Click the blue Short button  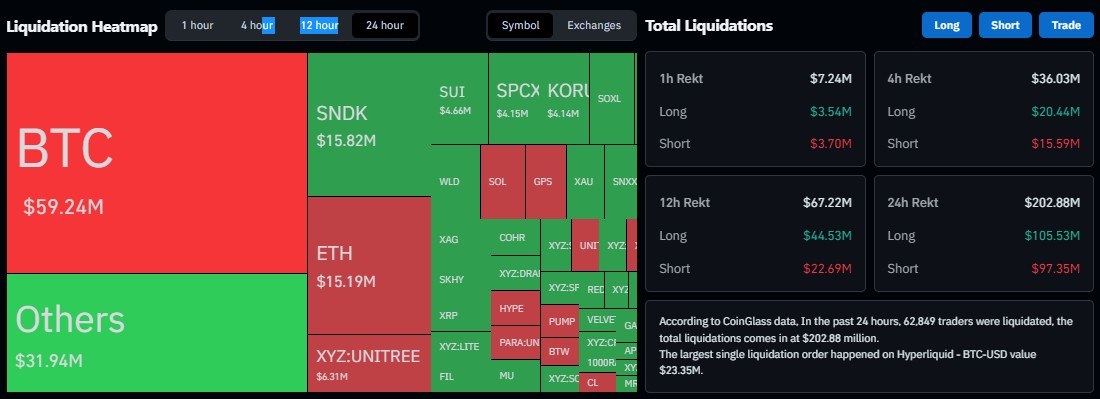point(1005,25)
